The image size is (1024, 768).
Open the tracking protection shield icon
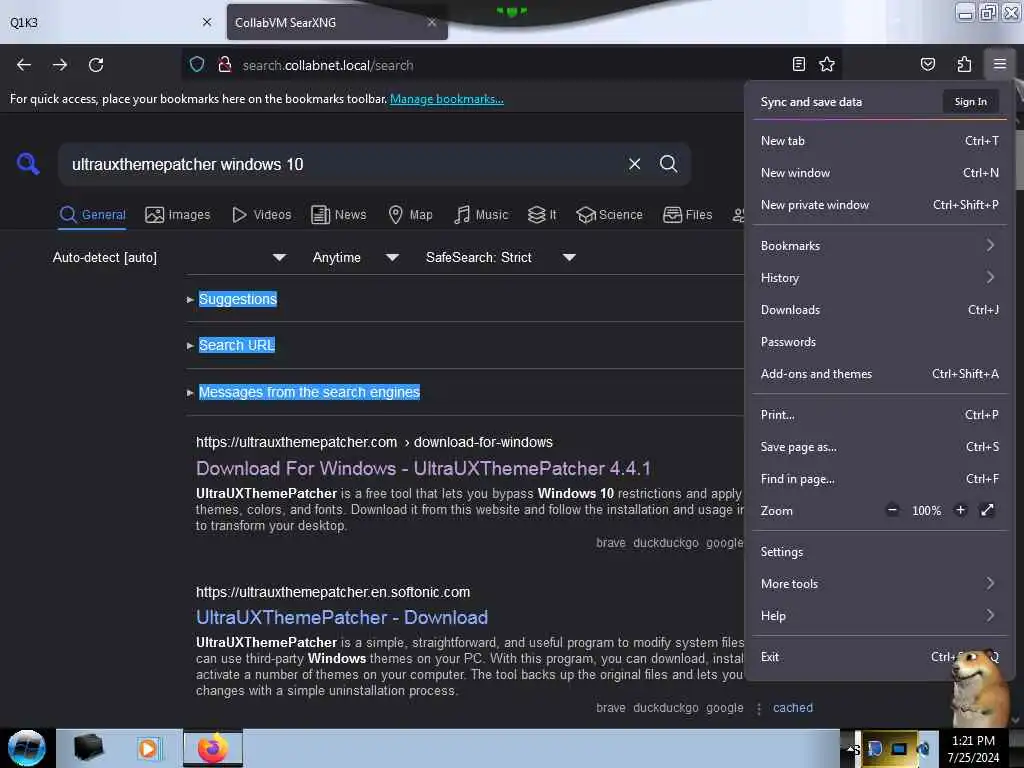(197, 64)
